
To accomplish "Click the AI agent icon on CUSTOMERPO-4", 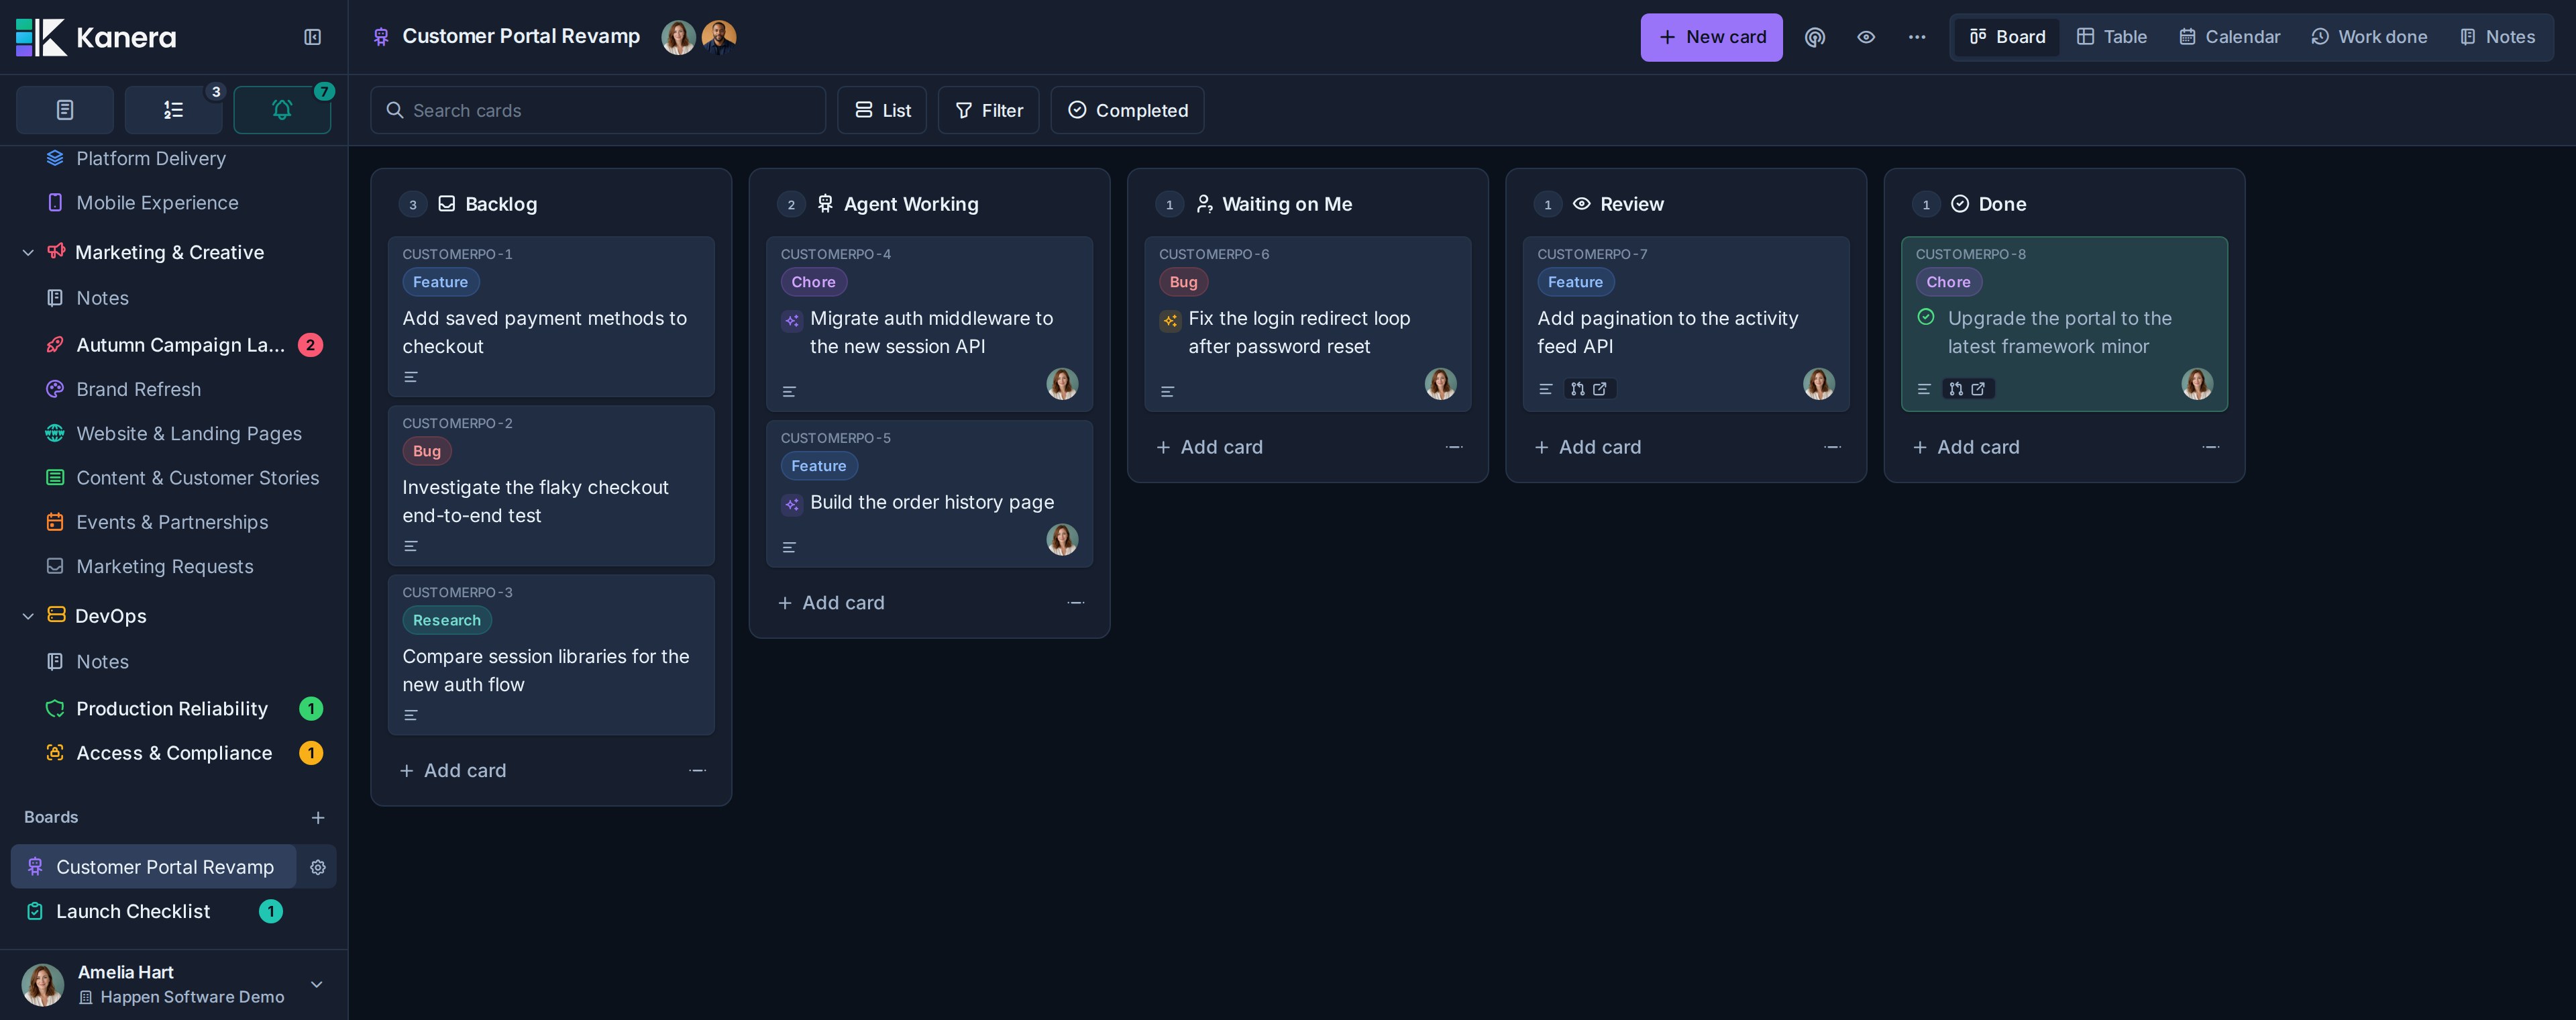I will point(791,321).
